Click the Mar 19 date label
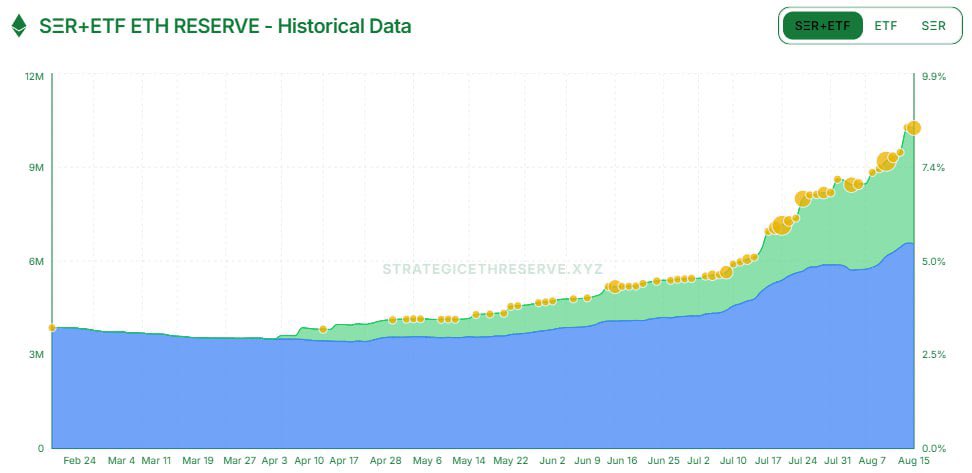Image resolution: width=972 pixels, height=473 pixels. click(x=198, y=461)
